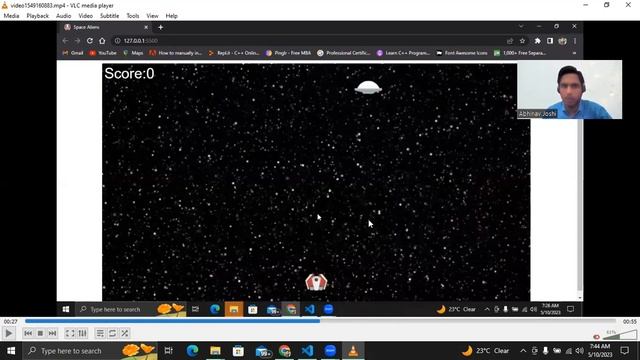
Task: Open the Media menu
Action: pyautogui.click(x=11, y=16)
